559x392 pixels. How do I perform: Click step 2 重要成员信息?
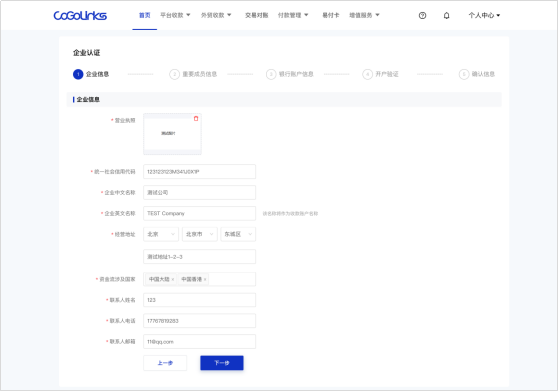(193, 74)
